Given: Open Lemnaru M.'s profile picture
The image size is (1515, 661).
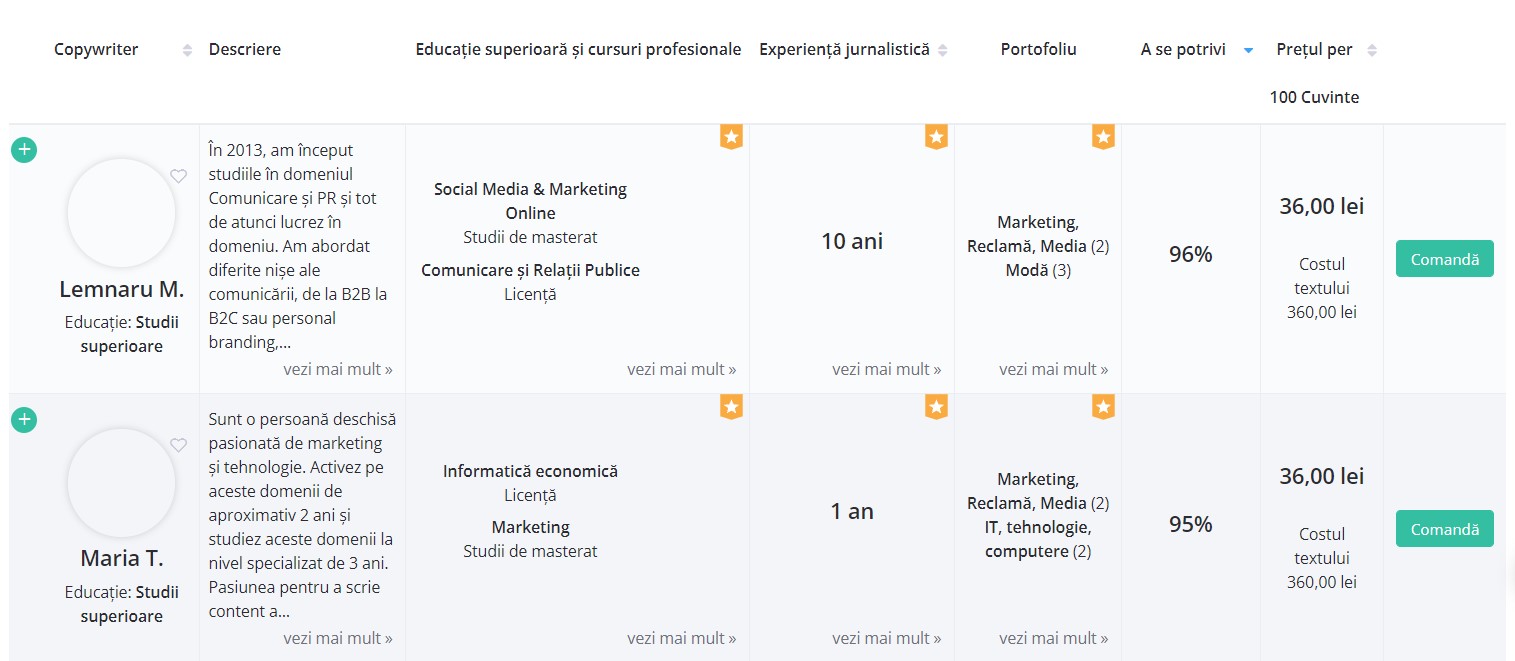Looking at the screenshot, I should coord(121,213).
